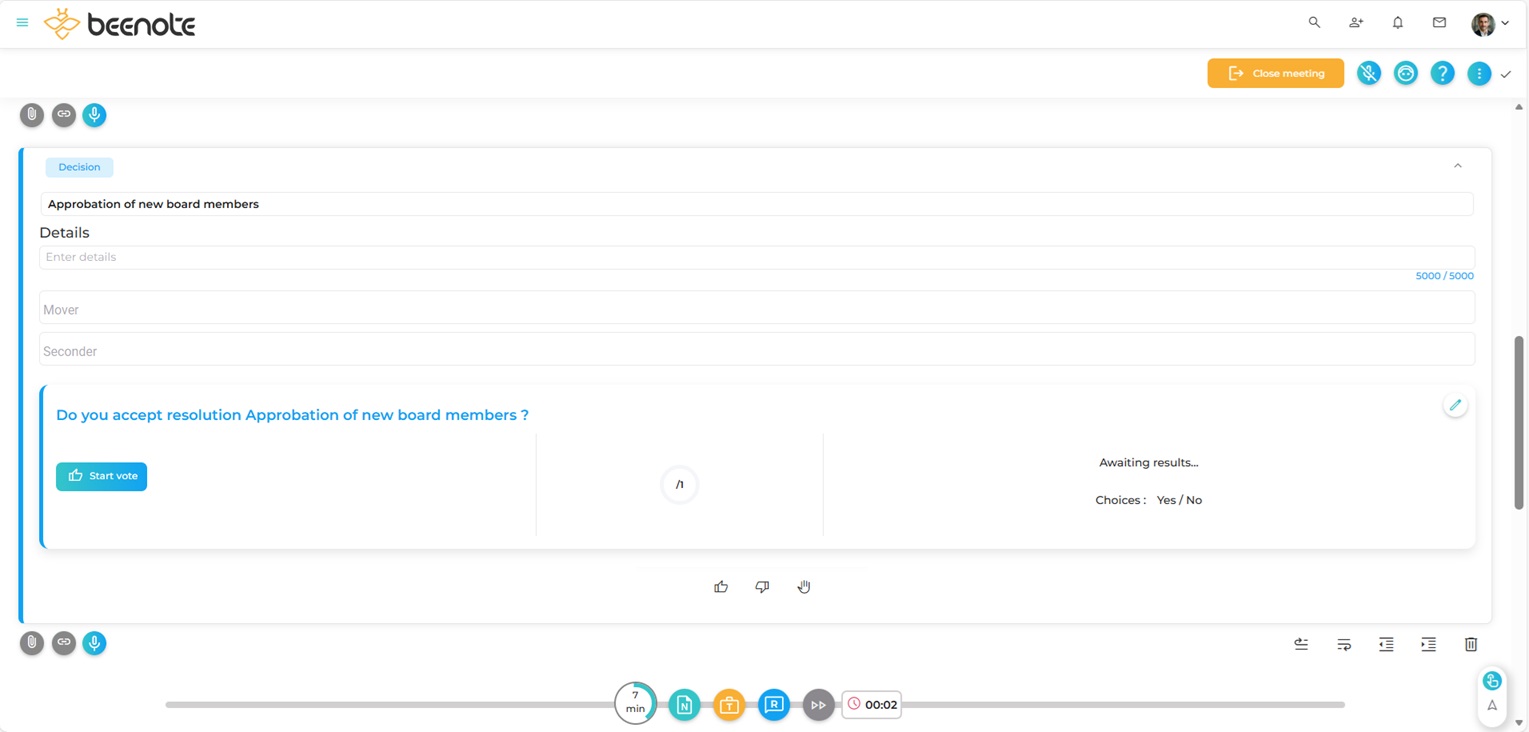
Task: Open the notes (N) icon in bottom bar
Action: coord(684,705)
